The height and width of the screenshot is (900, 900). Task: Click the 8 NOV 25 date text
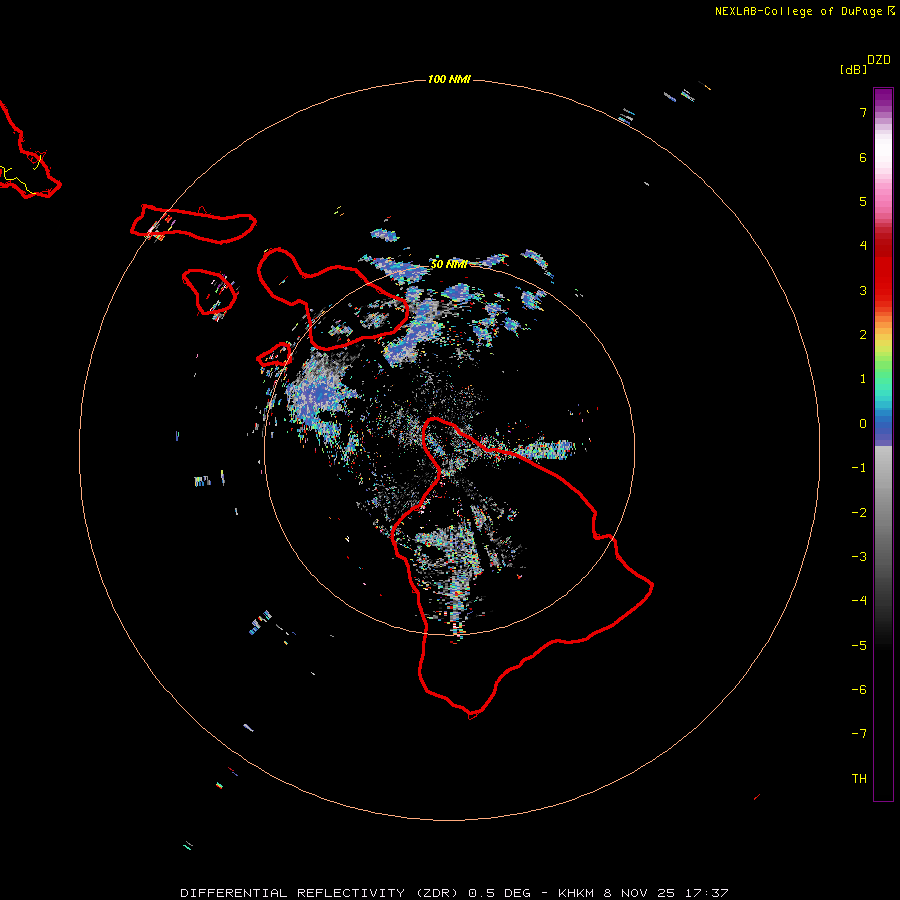[639, 893]
